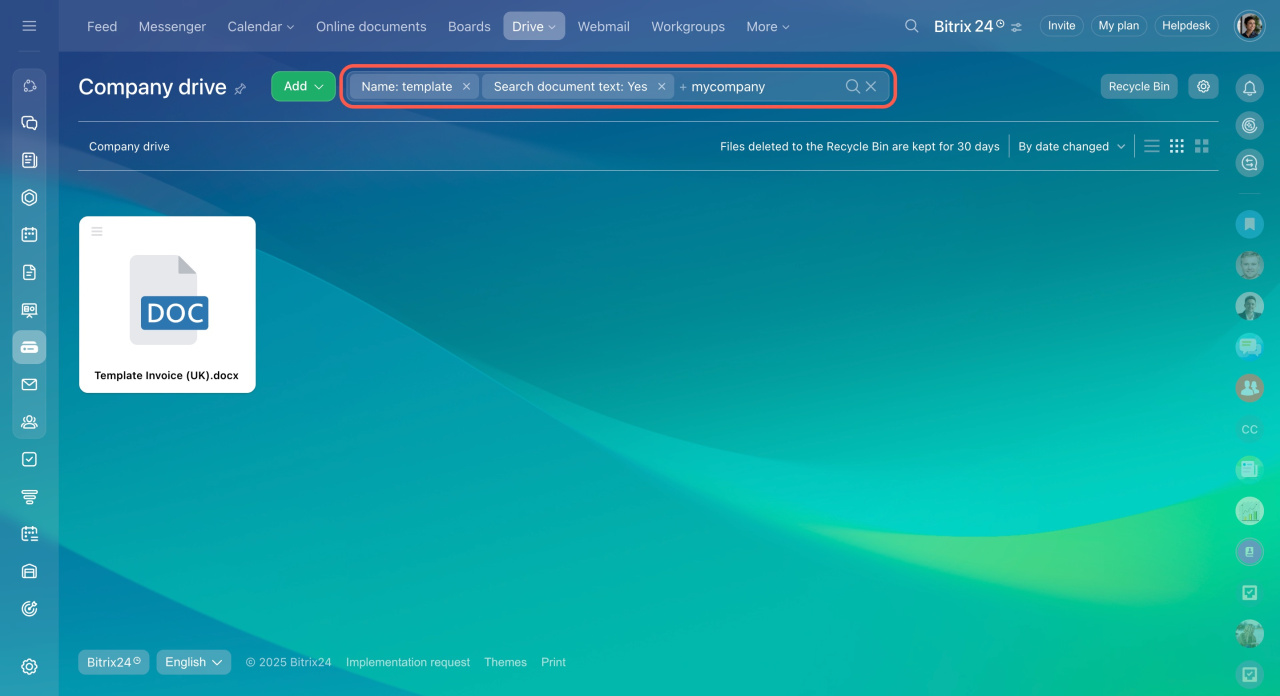This screenshot has height=696, width=1280.
Task: Click the Implementation request link
Action: click(407, 662)
